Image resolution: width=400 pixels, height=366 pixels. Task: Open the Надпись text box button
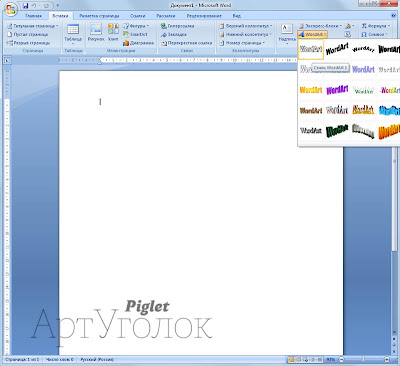tap(287, 33)
